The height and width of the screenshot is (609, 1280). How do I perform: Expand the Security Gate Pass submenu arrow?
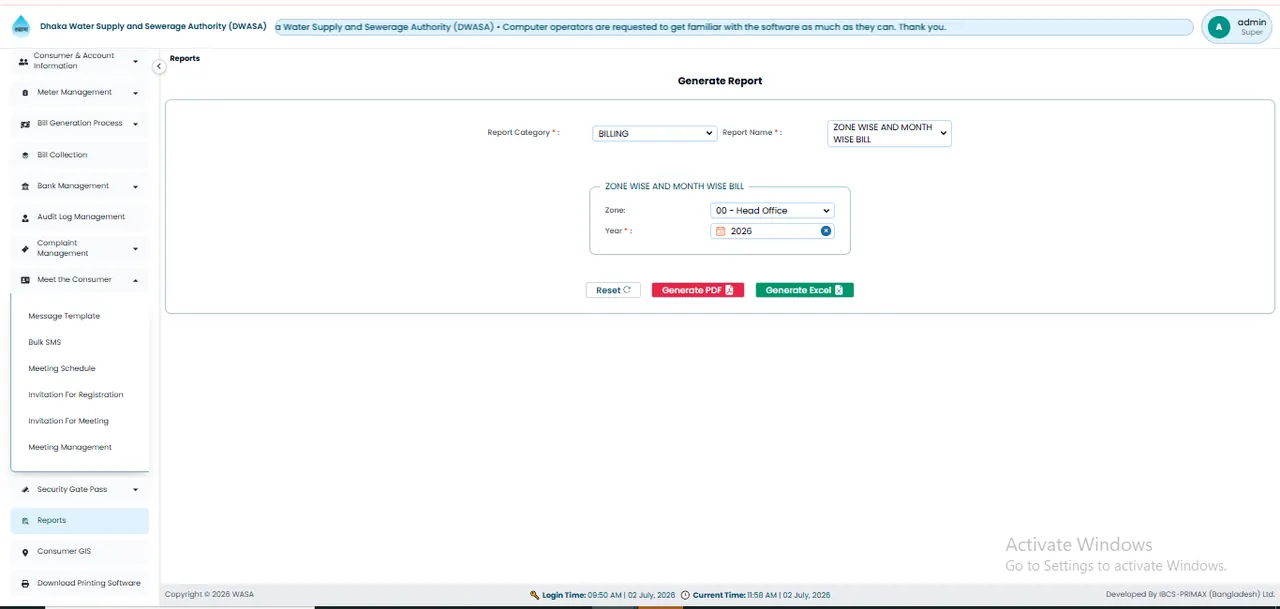(x=135, y=490)
